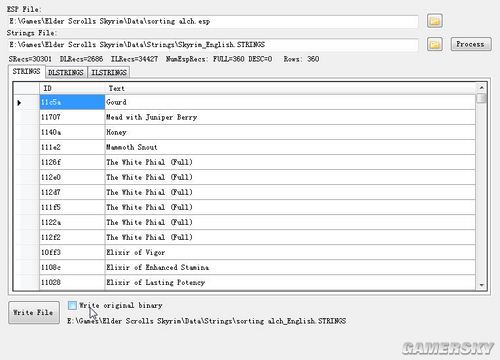
Task: Click the Write File button
Action: (34, 312)
